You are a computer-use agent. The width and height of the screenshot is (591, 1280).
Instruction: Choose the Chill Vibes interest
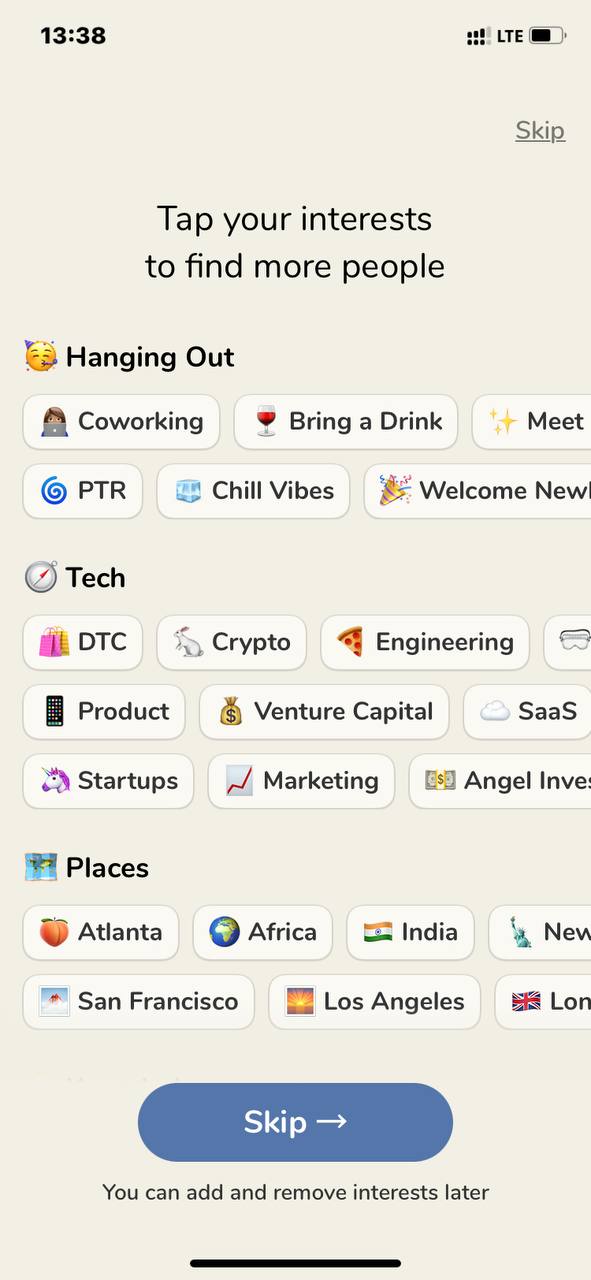tap(253, 491)
